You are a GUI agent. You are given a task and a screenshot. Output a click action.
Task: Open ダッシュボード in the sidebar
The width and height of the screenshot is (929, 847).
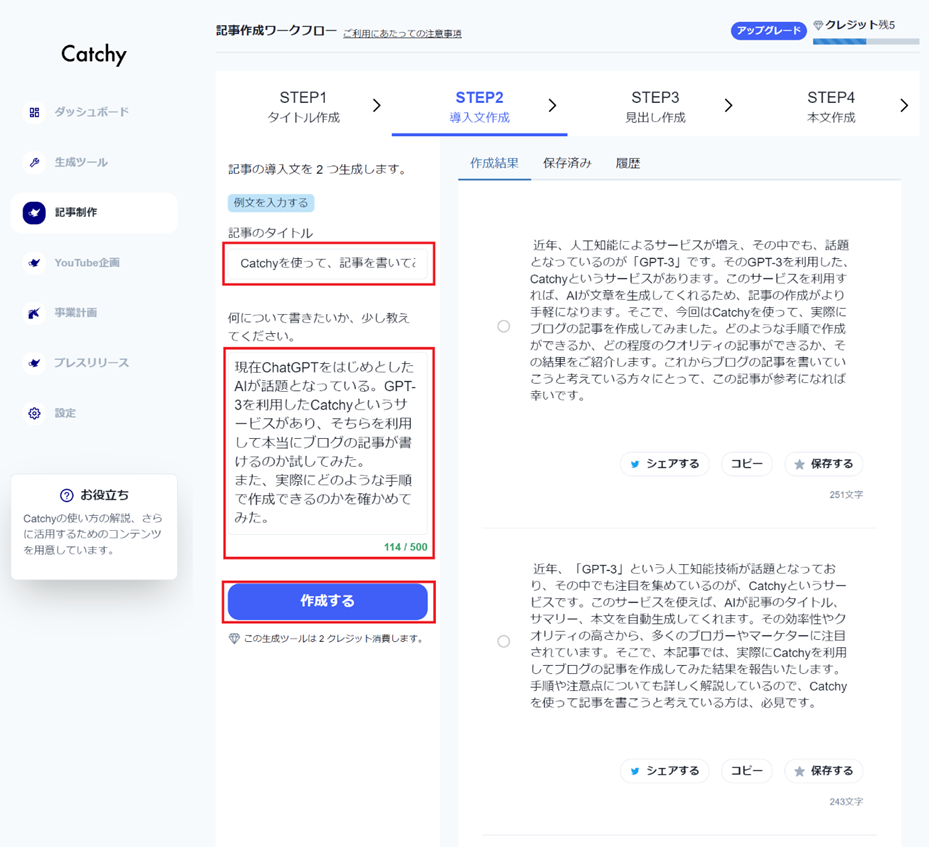pyautogui.click(x=92, y=112)
